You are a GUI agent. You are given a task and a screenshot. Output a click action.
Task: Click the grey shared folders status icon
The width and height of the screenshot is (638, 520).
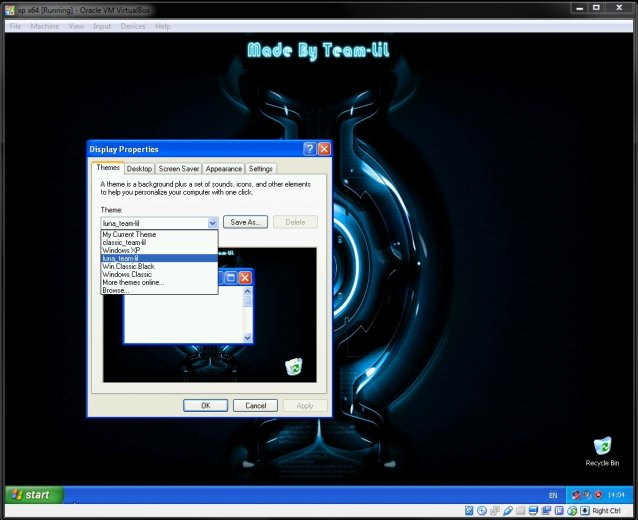coord(520,510)
